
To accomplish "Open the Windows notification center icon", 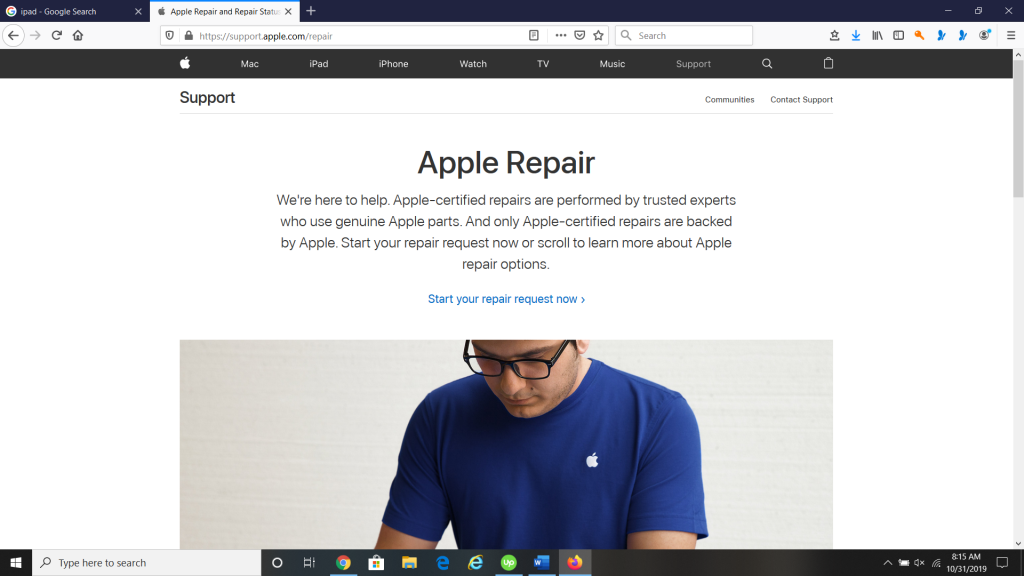I will (1002, 562).
